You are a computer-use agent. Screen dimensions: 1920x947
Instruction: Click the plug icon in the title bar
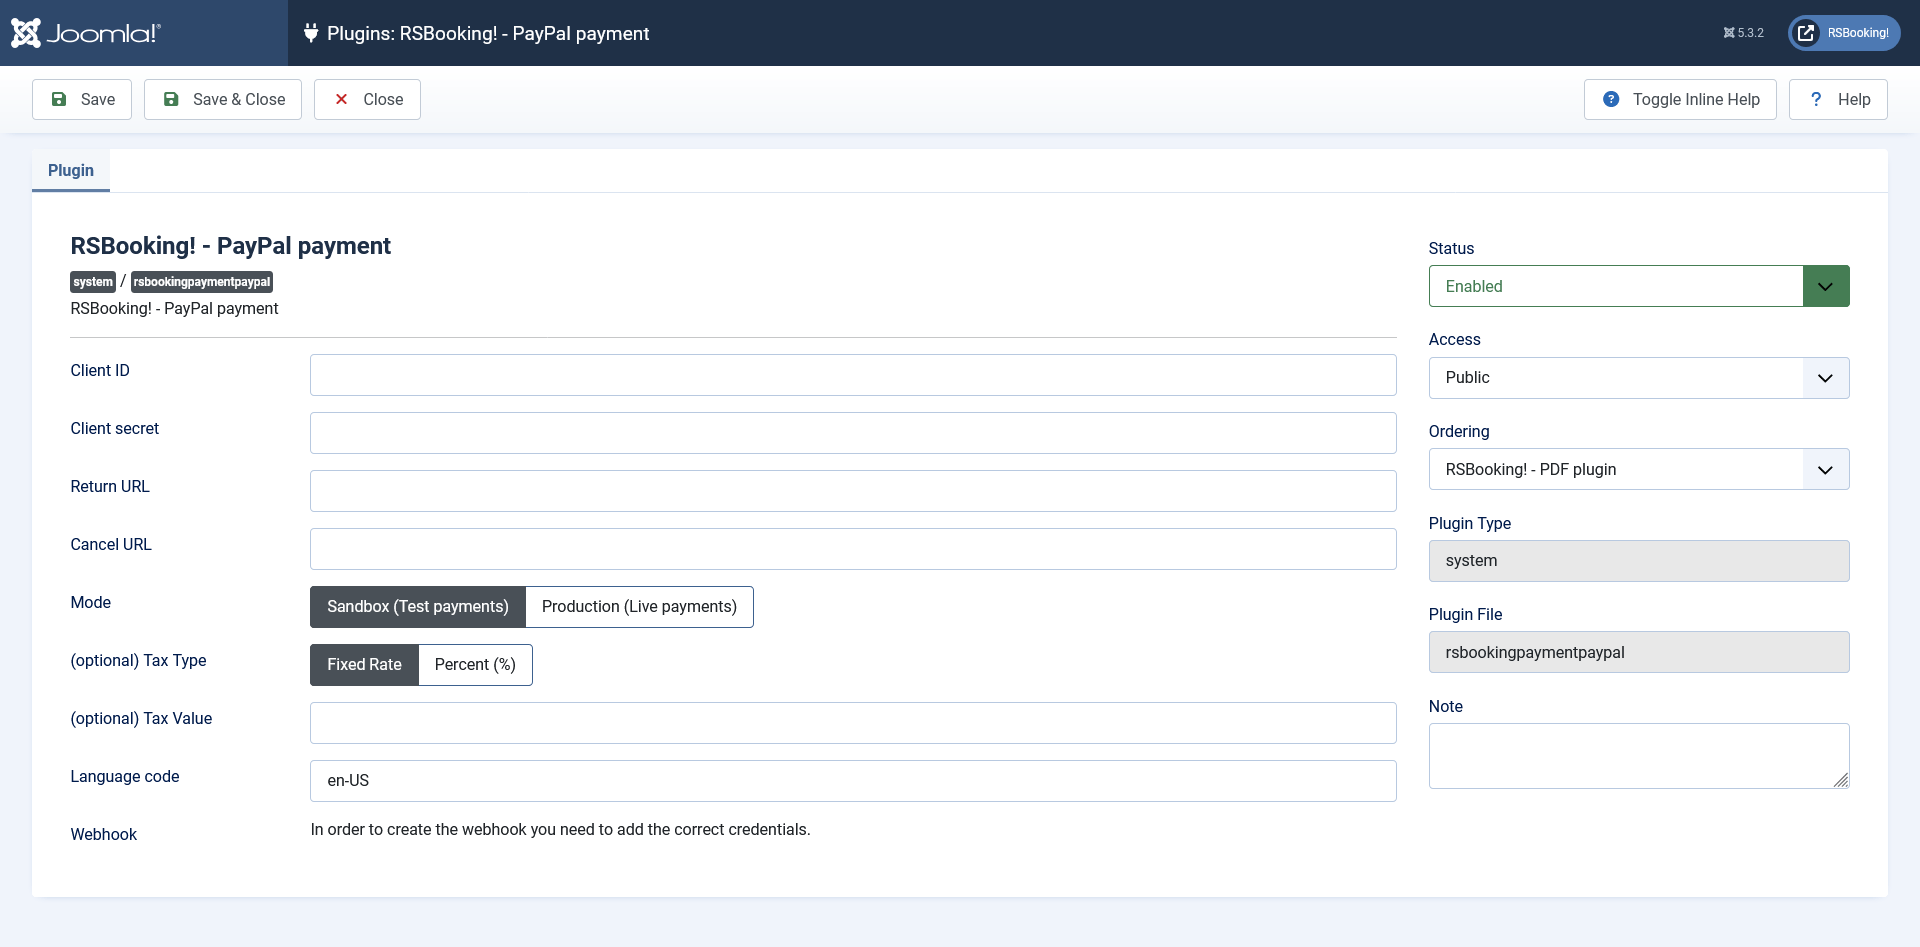(310, 33)
